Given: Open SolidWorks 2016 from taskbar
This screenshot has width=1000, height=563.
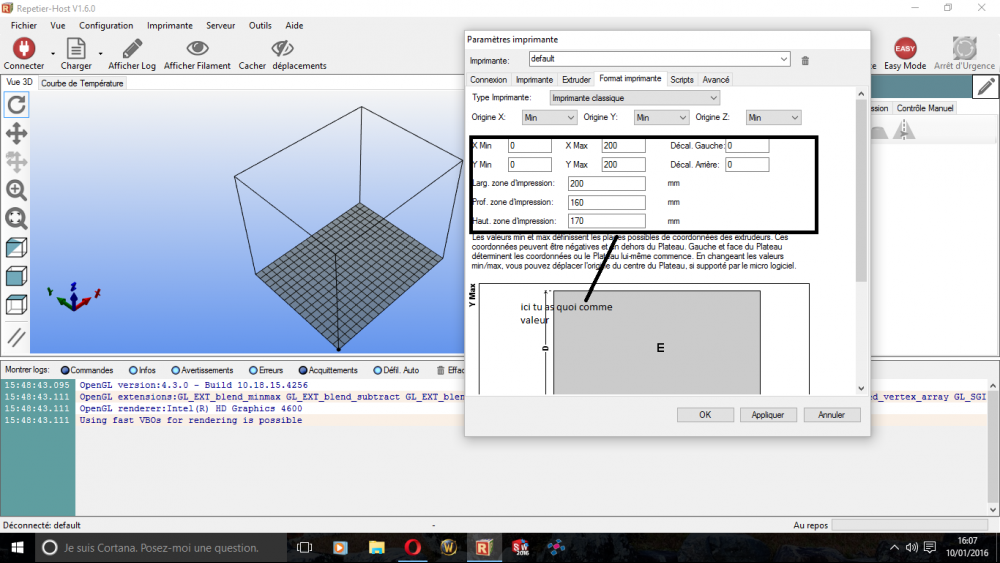Looking at the screenshot, I should (x=520, y=547).
